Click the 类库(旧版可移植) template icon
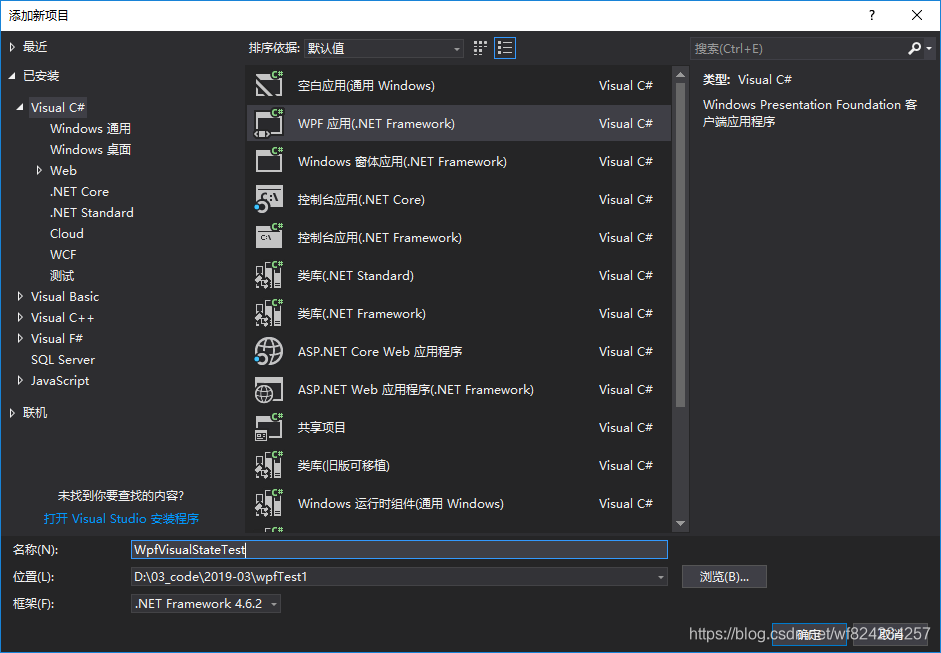Viewport: 941px width, 653px height. (269, 465)
